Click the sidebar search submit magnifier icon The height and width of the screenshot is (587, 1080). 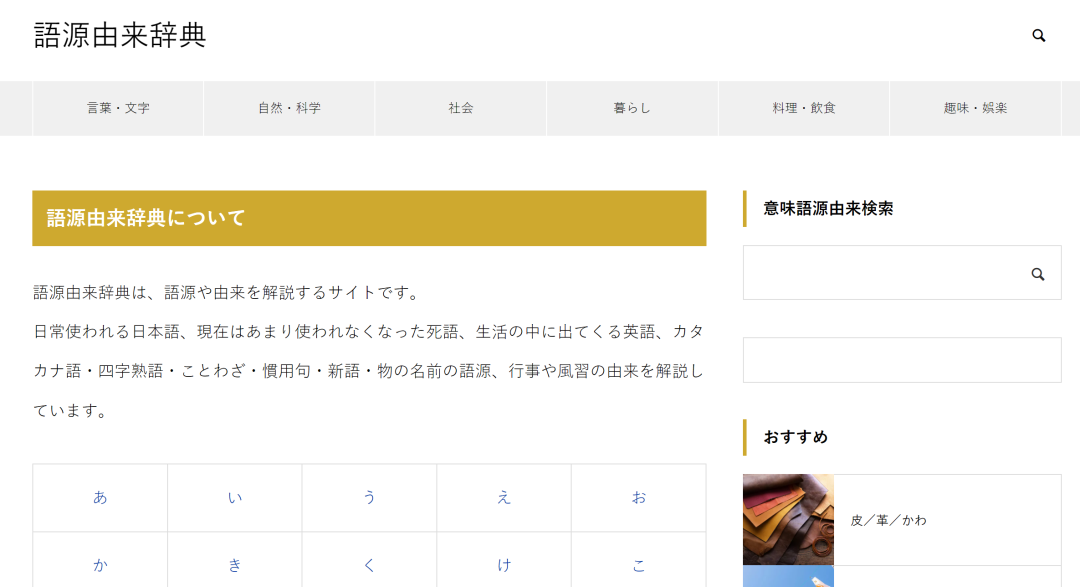[1038, 274]
